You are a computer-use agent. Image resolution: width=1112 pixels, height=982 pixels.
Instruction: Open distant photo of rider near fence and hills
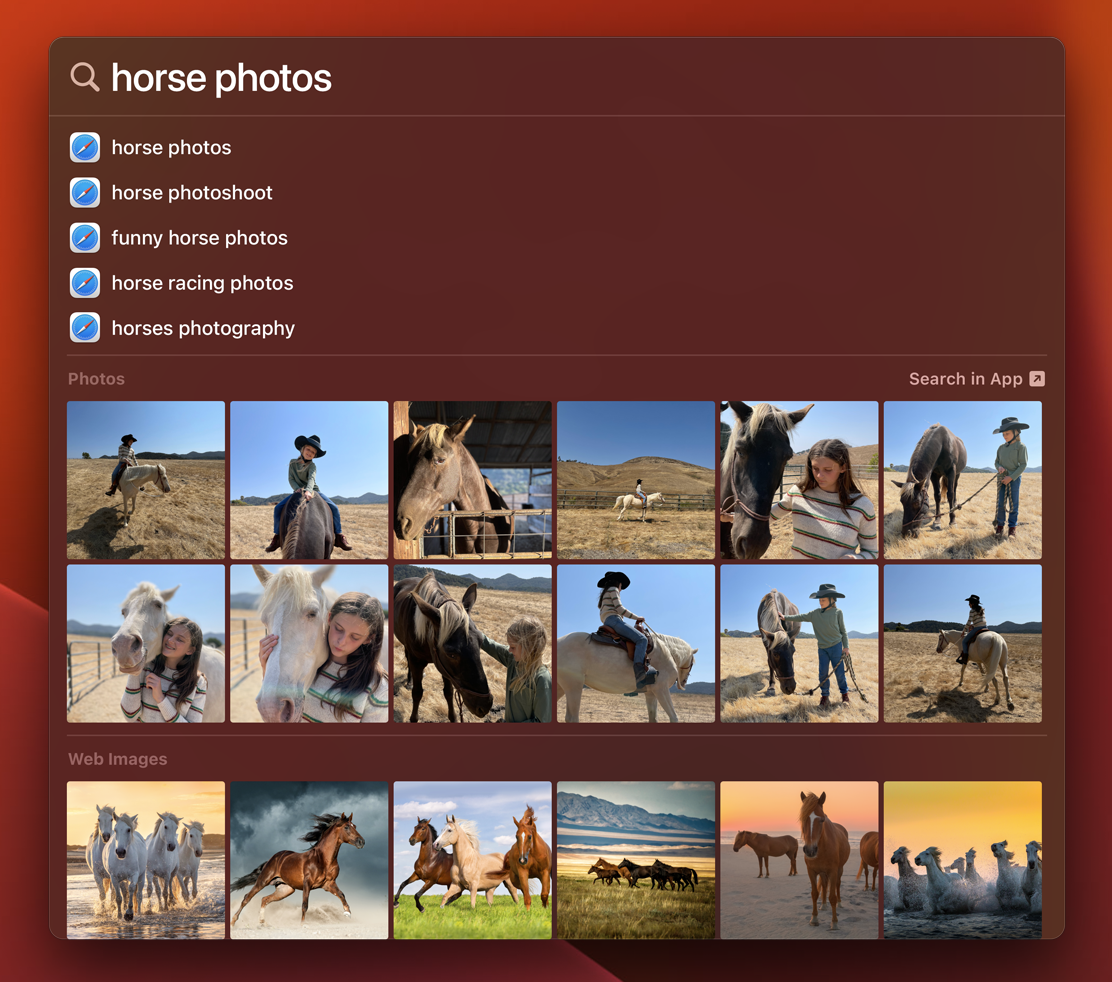pos(636,480)
